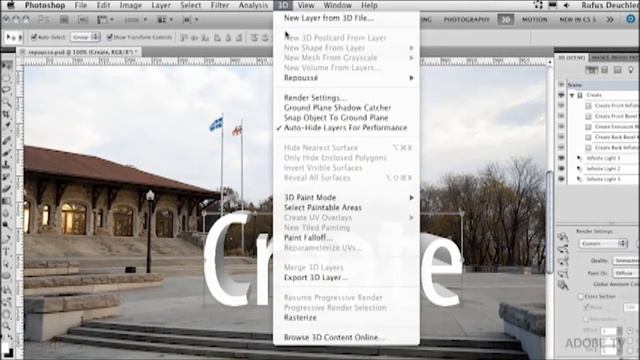This screenshot has width=640, height=360.
Task: Select the Move tool in the toolbox
Action: click(7, 66)
